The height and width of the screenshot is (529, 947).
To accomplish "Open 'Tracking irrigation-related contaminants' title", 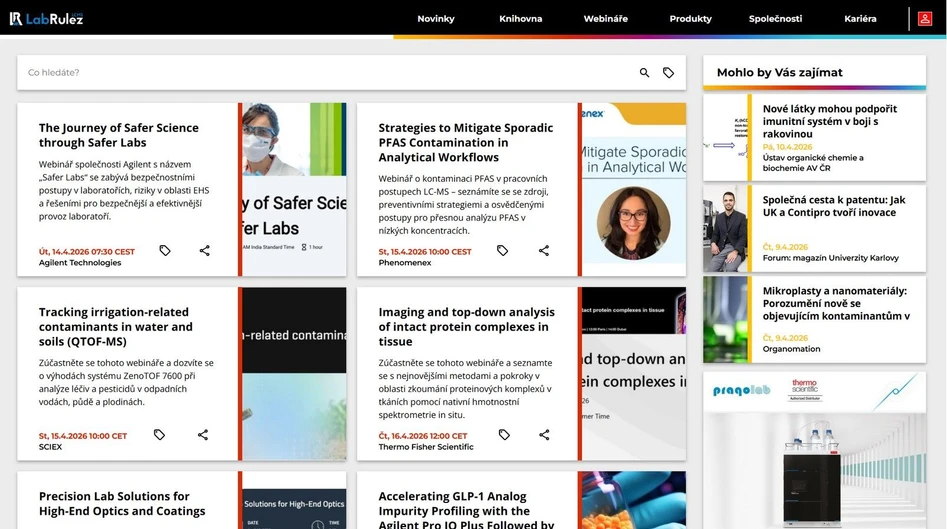I will [x=116, y=327].
